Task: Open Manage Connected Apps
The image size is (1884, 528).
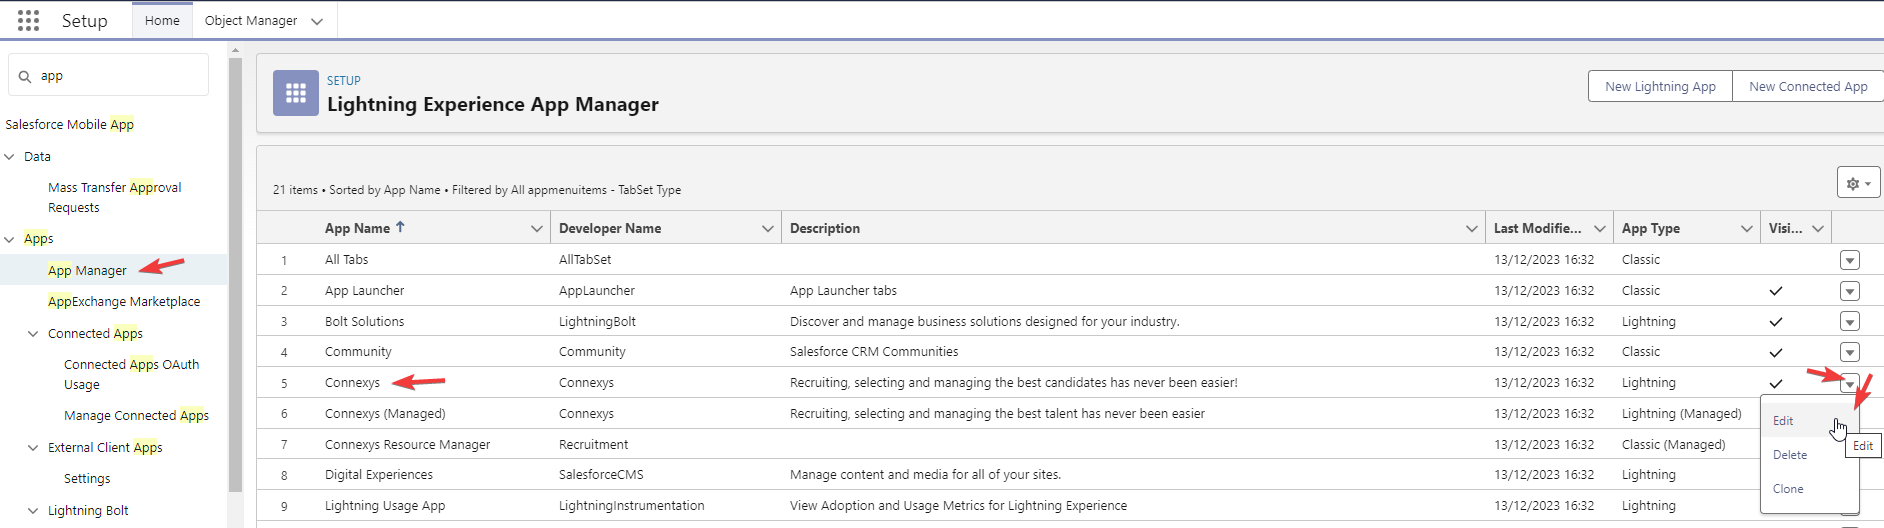Action: click(x=136, y=415)
